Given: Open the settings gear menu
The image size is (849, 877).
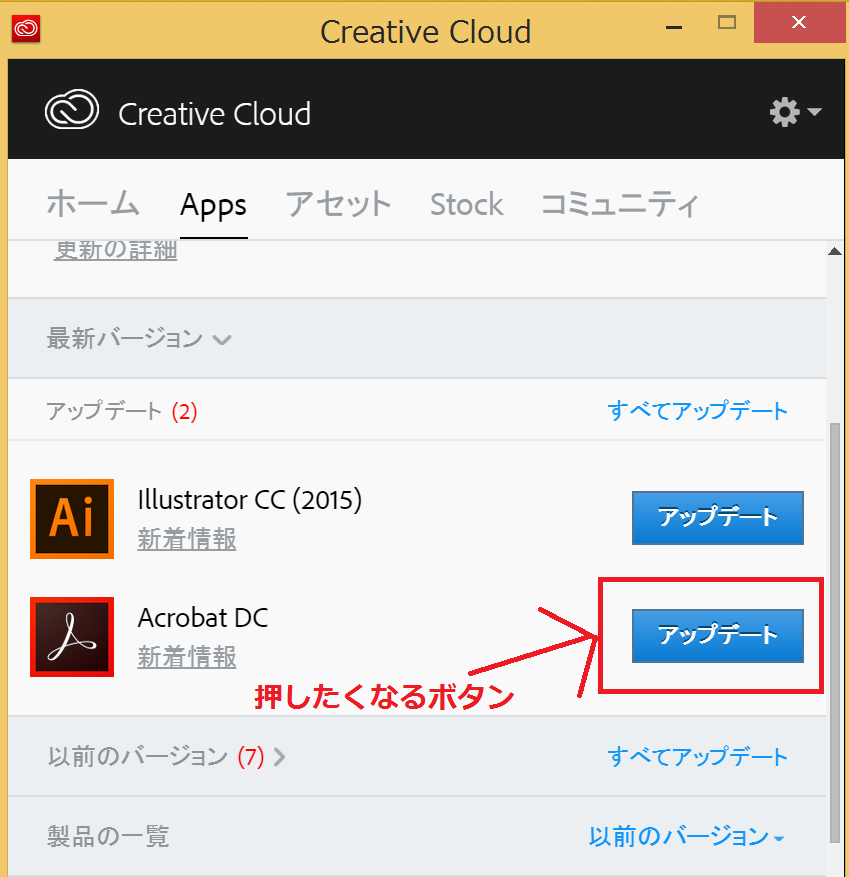Looking at the screenshot, I should (795, 112).
